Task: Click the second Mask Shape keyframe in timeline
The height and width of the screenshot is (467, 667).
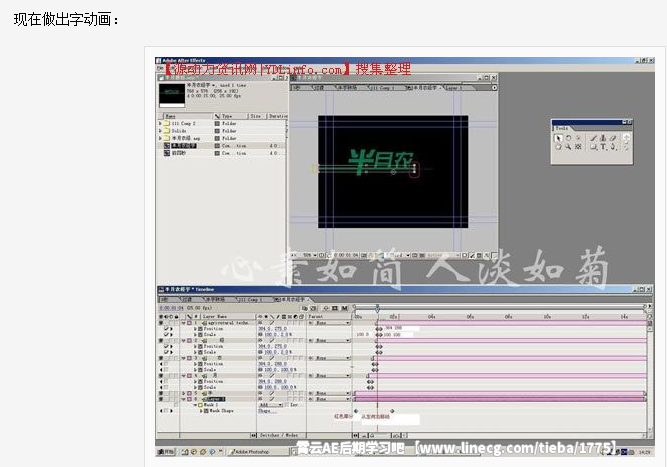Action: 392,411
